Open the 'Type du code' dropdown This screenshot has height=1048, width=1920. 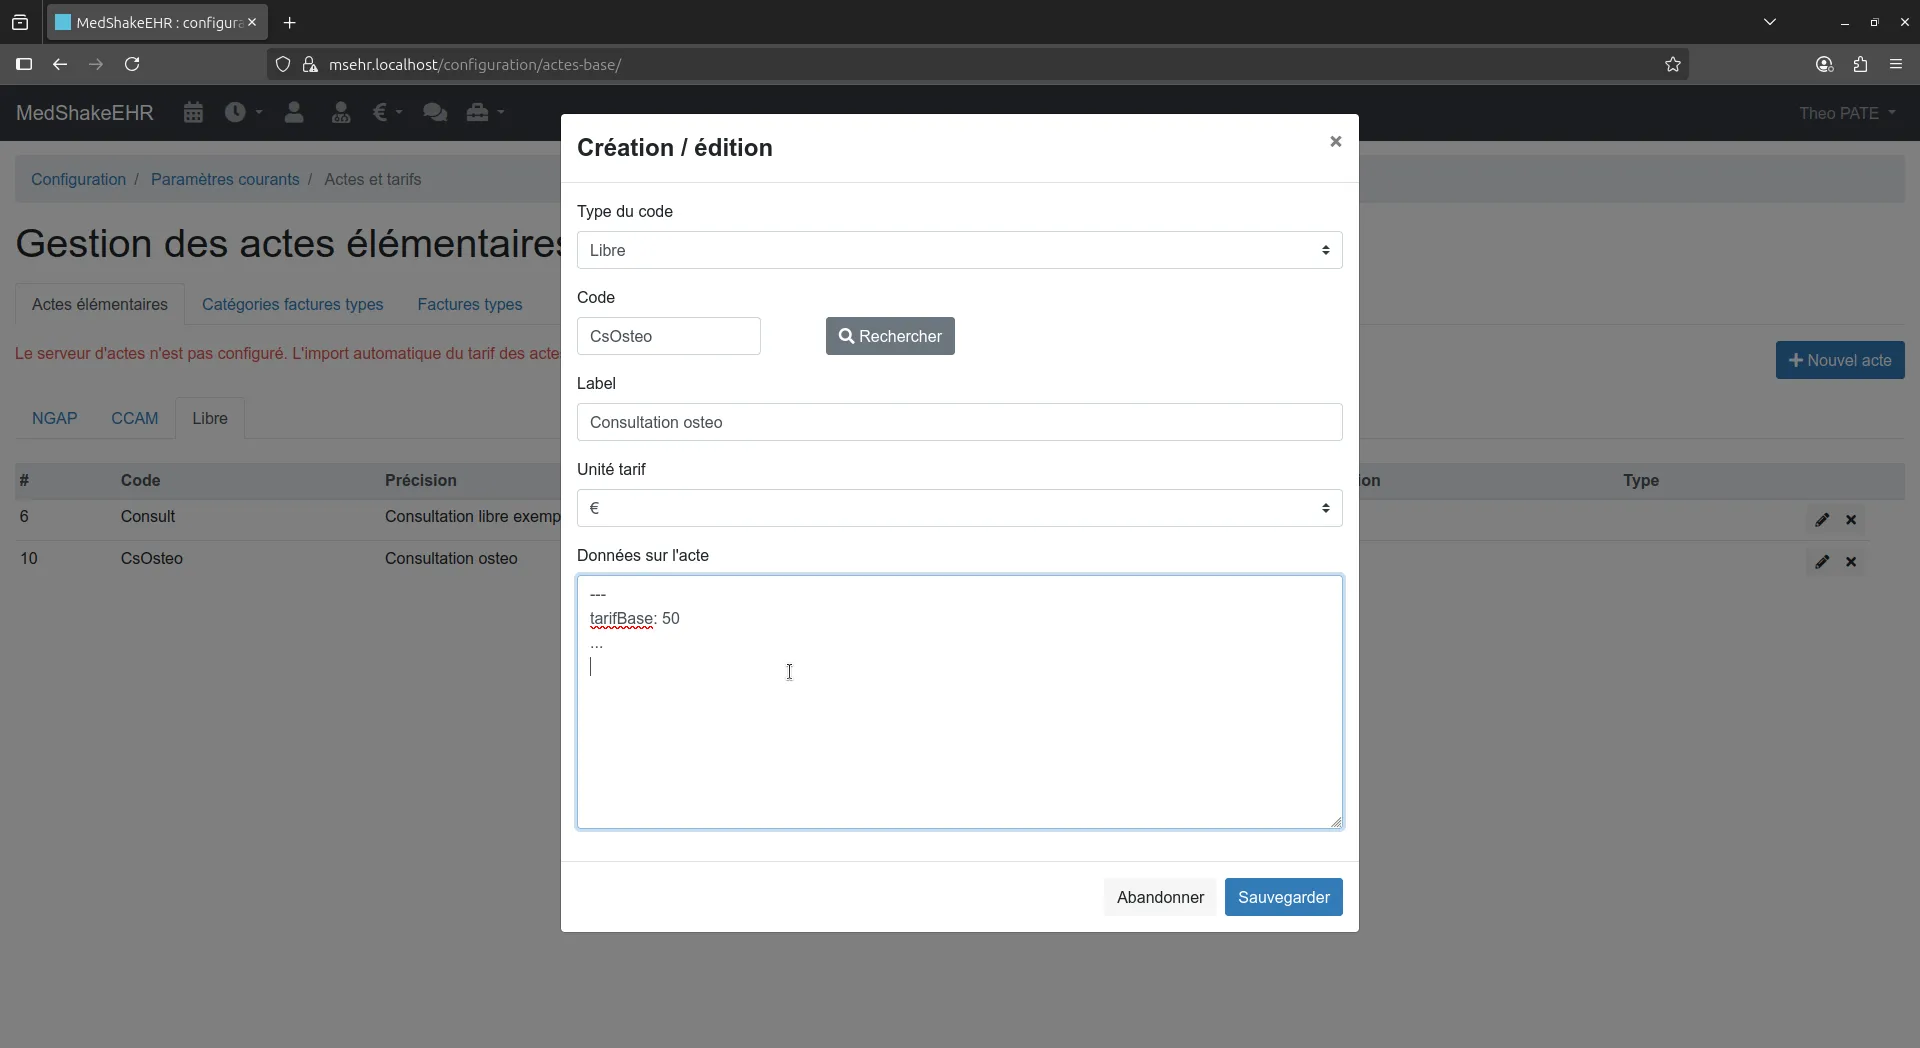(x=958, y=250)
